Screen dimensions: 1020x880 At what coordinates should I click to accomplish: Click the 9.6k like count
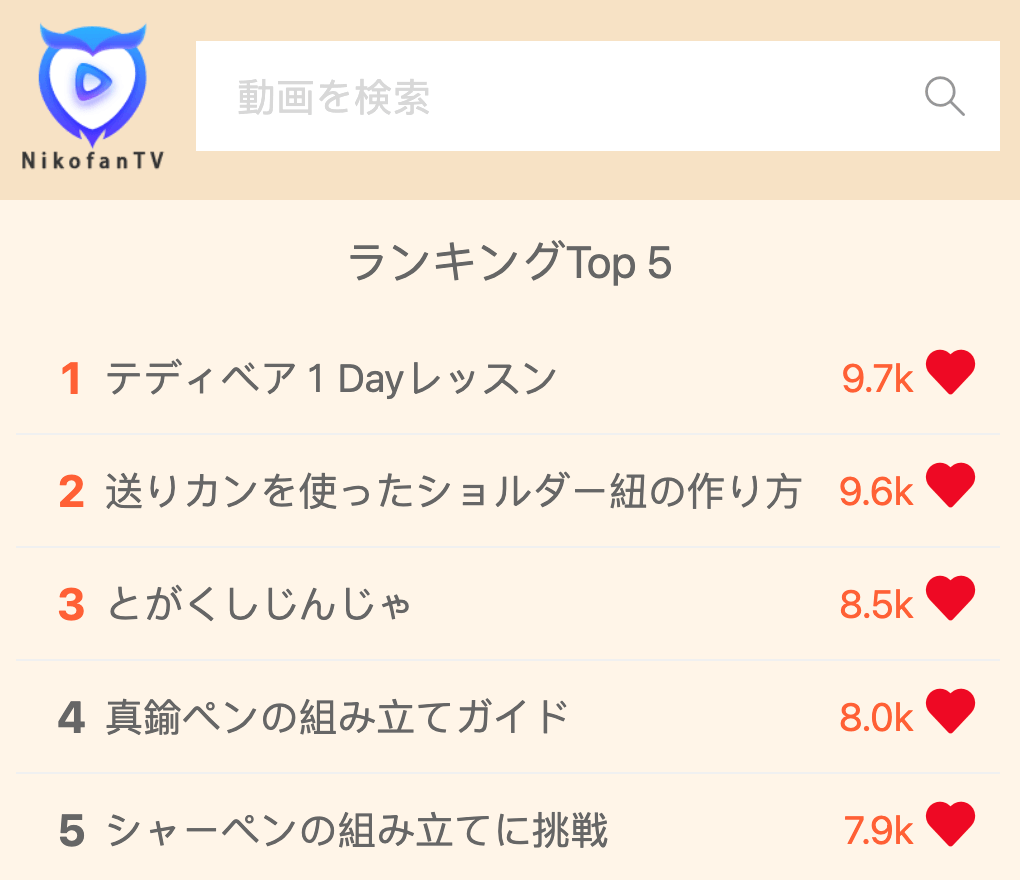click(876, 492)
